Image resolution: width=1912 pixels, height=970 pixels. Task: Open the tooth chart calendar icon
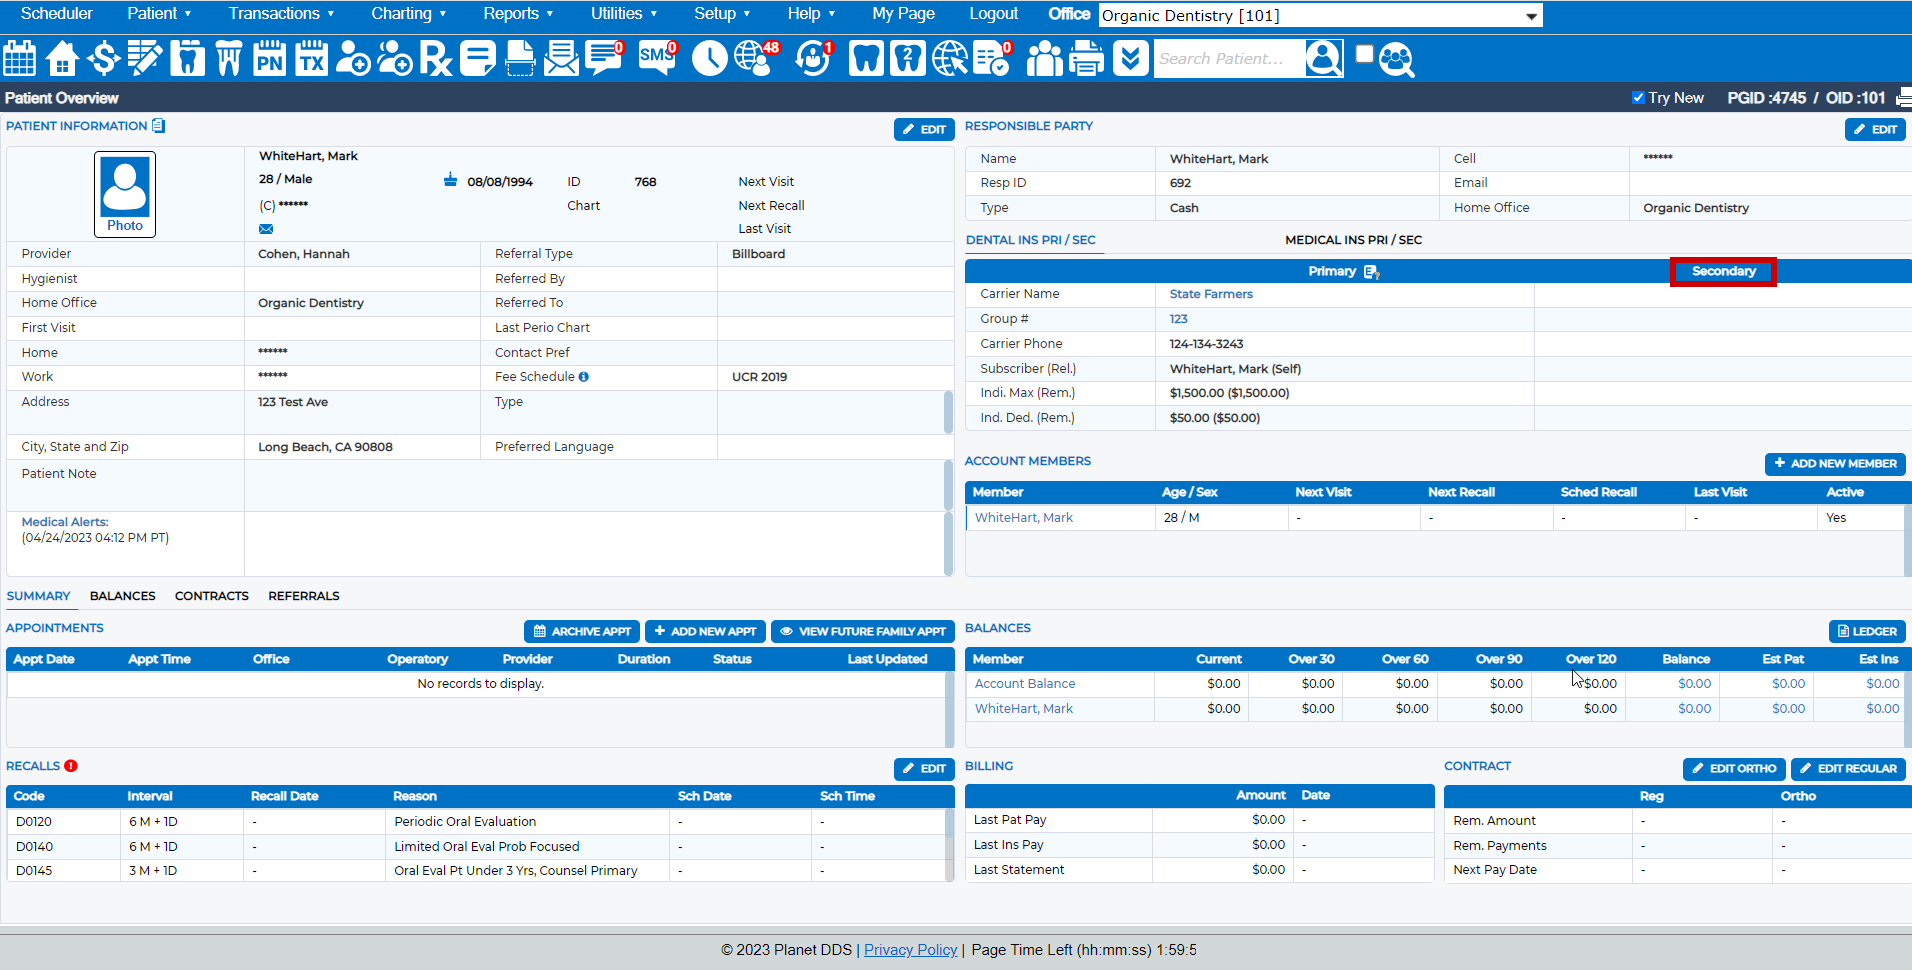click(187, 59)
